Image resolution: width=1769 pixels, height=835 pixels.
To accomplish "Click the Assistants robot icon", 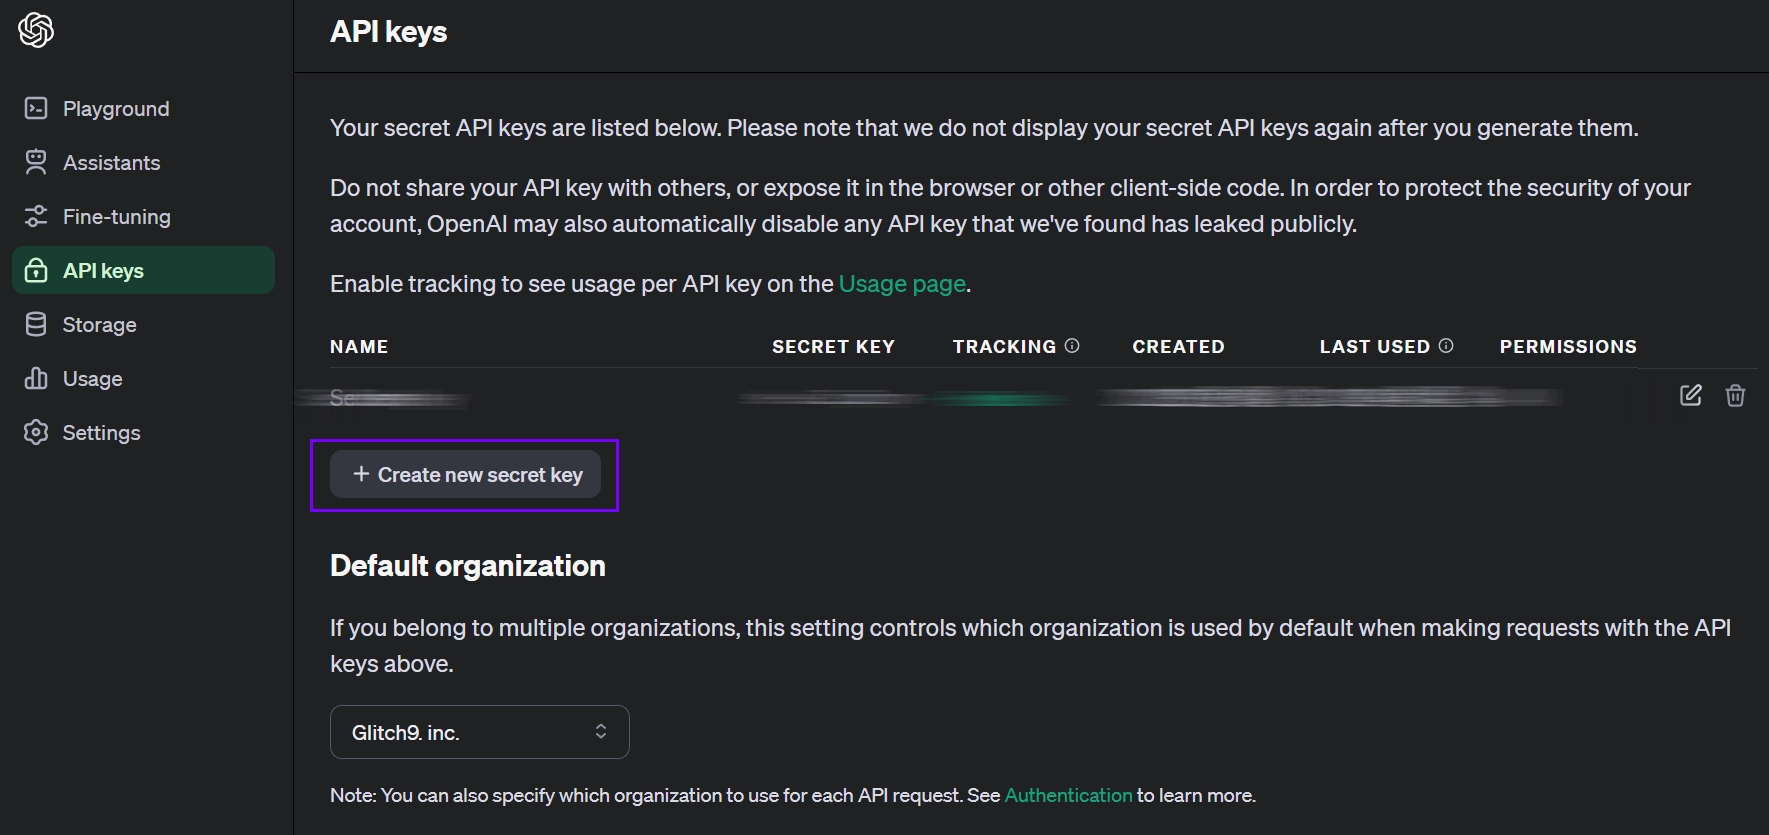I will tap(36, 162).
